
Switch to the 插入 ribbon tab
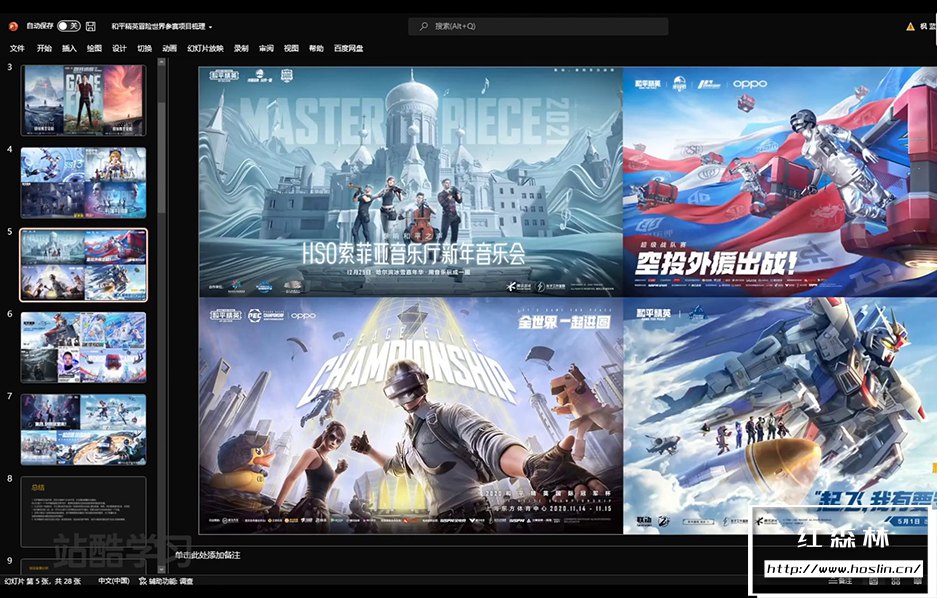pyautogui.click(x=69, y=48)
